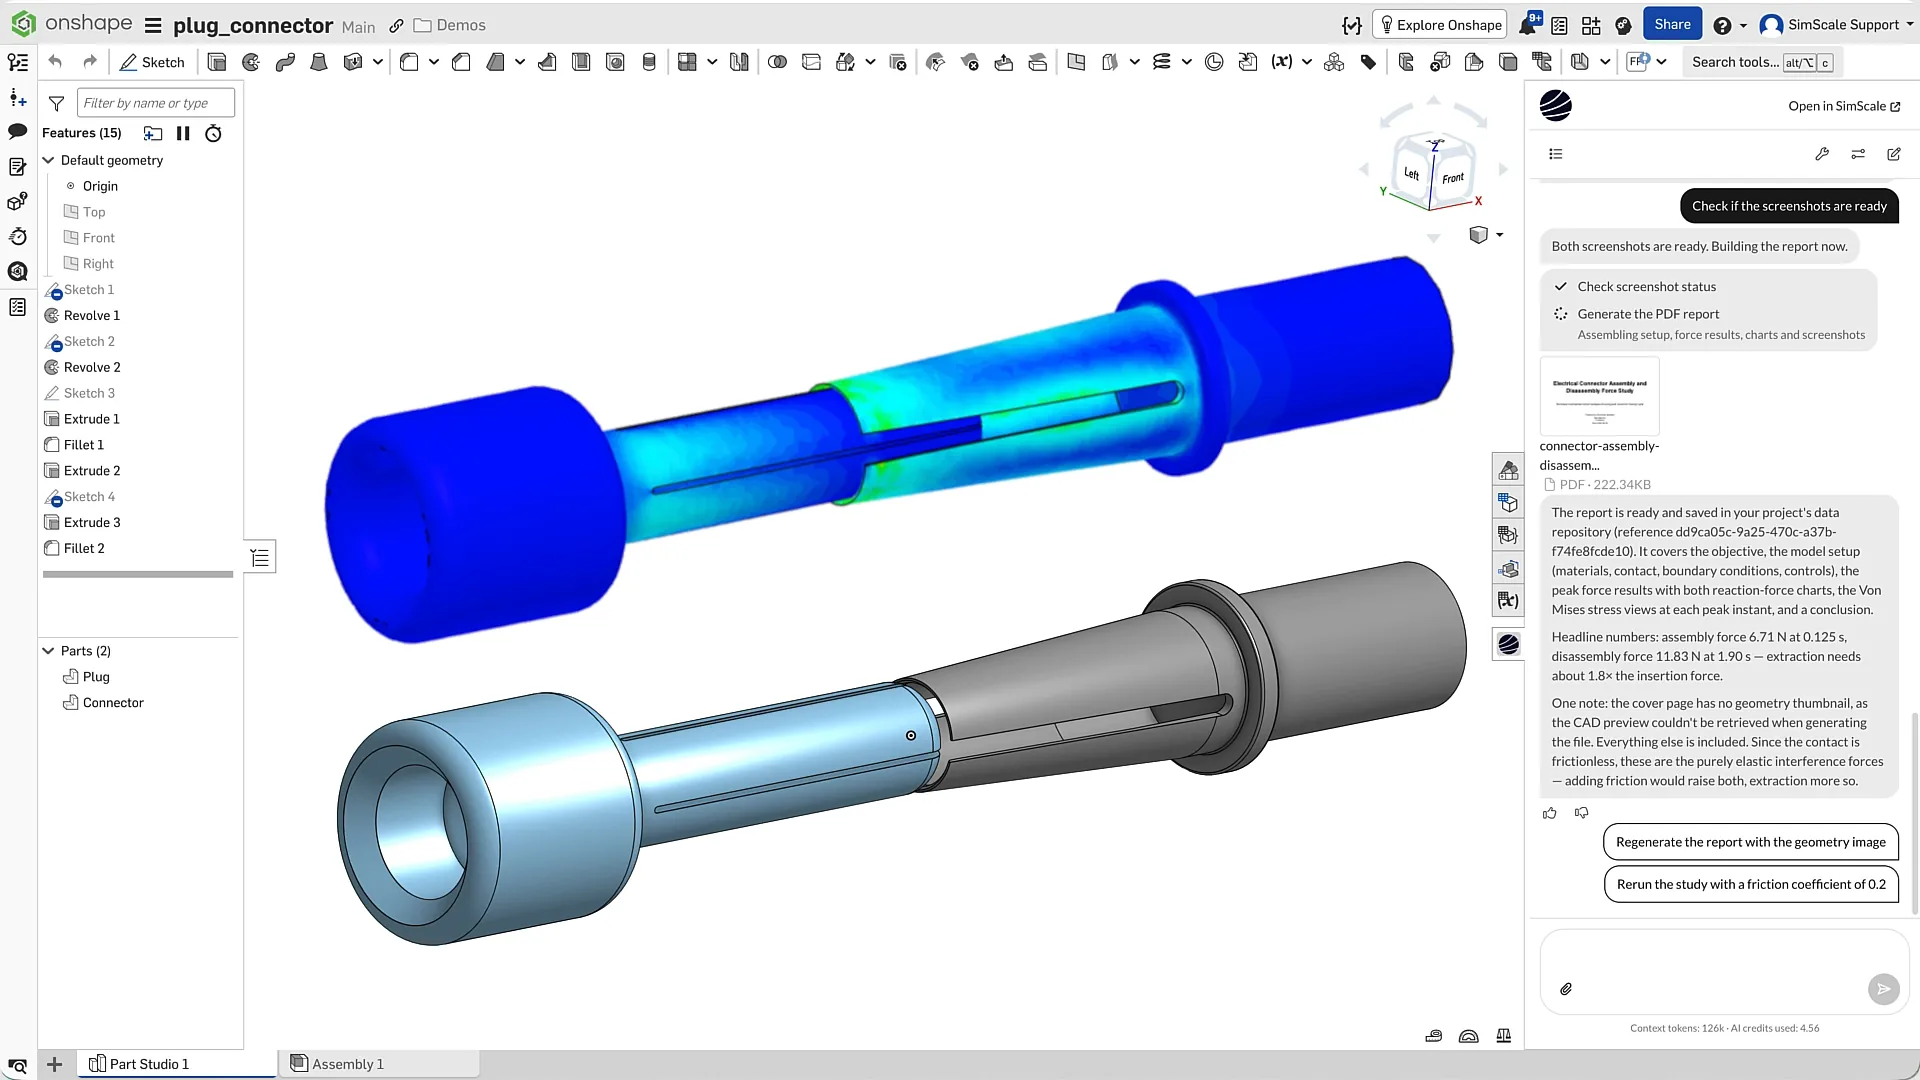1920x1080 pixels.
Task: Select the Revolve tool in the toolbar
Action: [x=251, y=62]
